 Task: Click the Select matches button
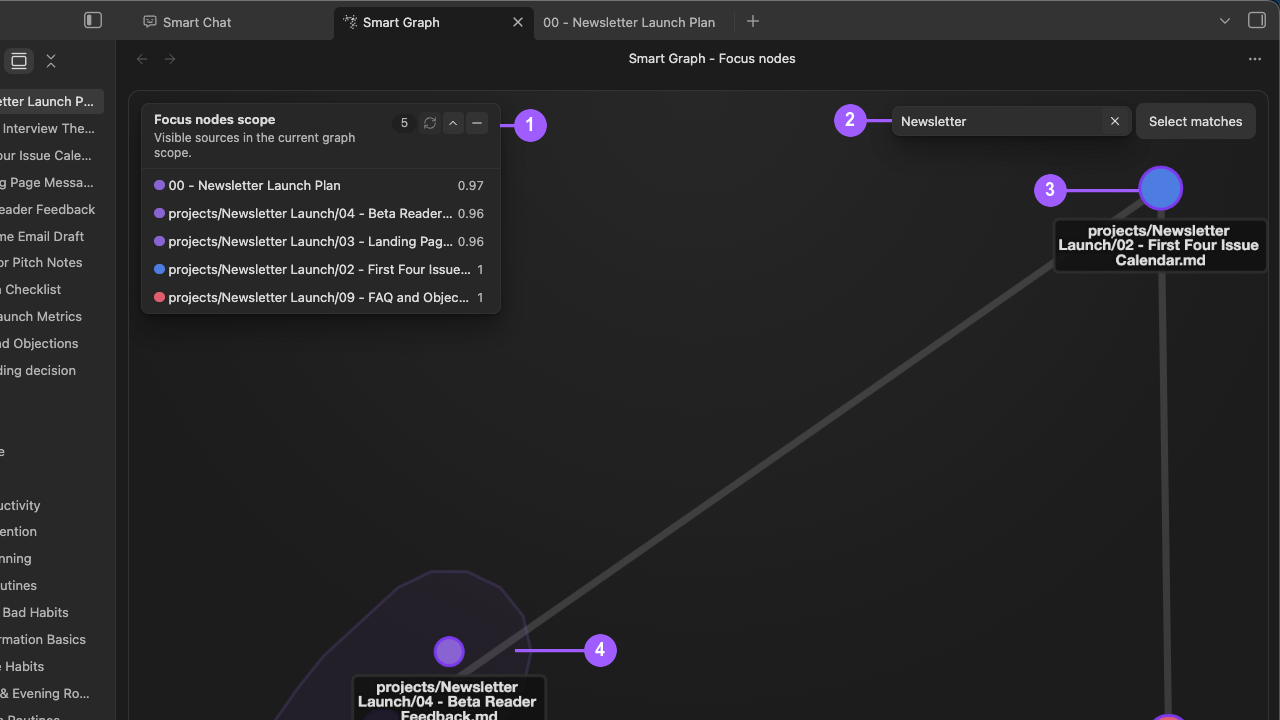pyautogui.click(x=1195, y=121)
